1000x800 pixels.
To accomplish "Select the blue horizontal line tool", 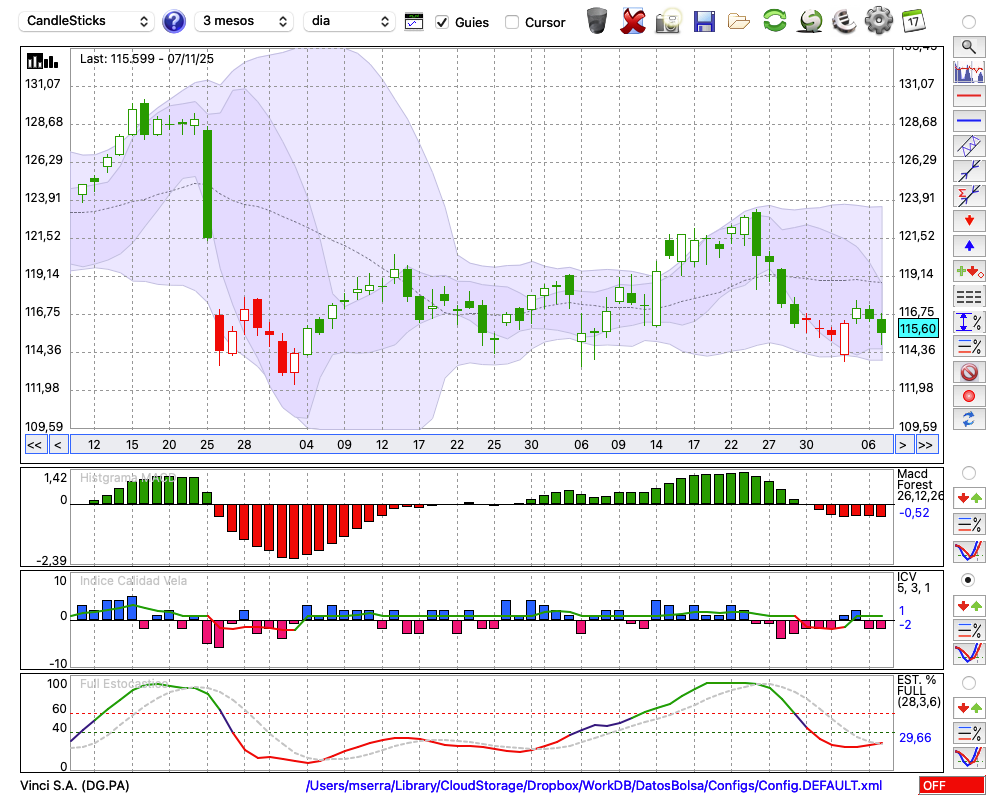I will pos(968,121).
